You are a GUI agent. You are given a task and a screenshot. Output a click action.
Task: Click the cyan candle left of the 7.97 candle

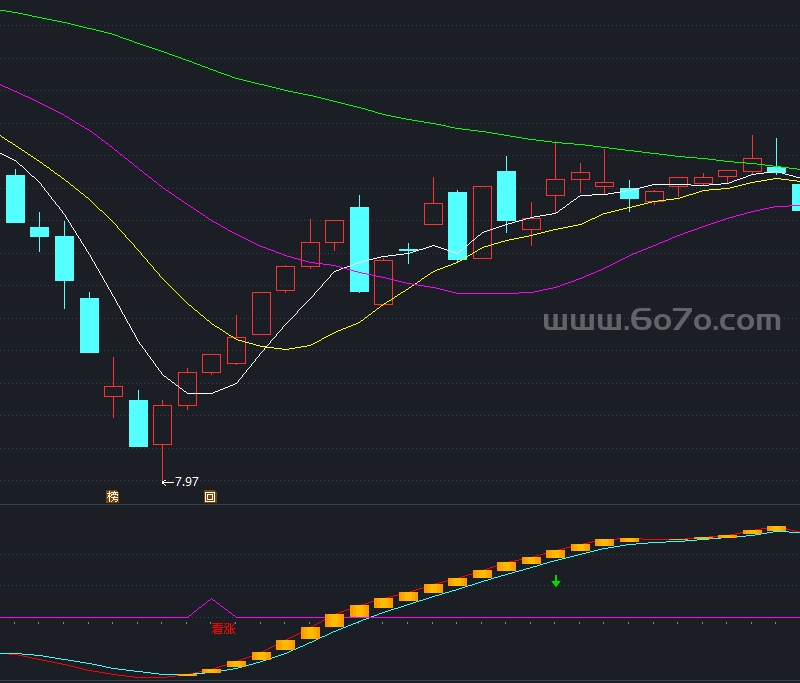[138, 423]
